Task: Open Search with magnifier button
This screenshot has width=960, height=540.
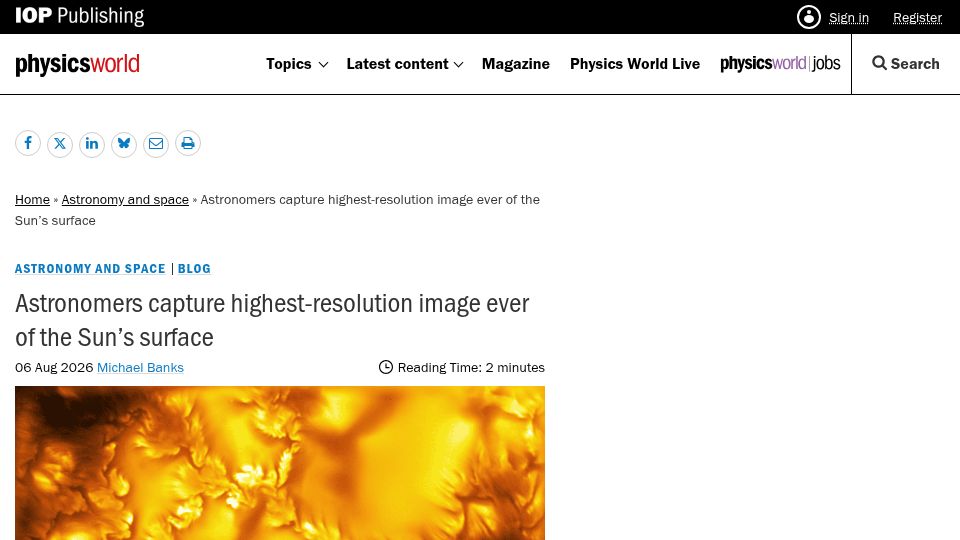Action: pyautogui.click(x=906, y=64)
